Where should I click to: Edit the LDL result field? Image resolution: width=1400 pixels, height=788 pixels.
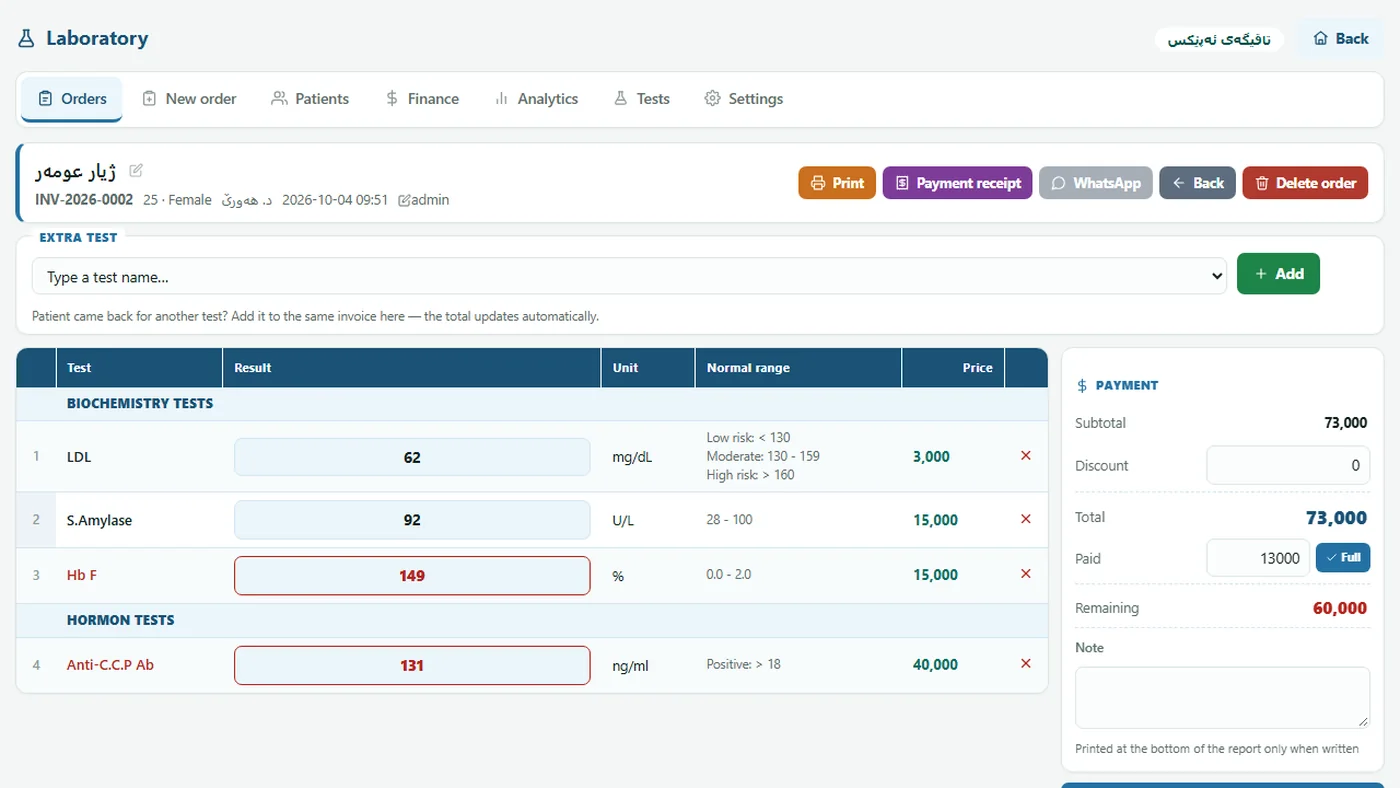pyautogui.click(x=412, y=457)
